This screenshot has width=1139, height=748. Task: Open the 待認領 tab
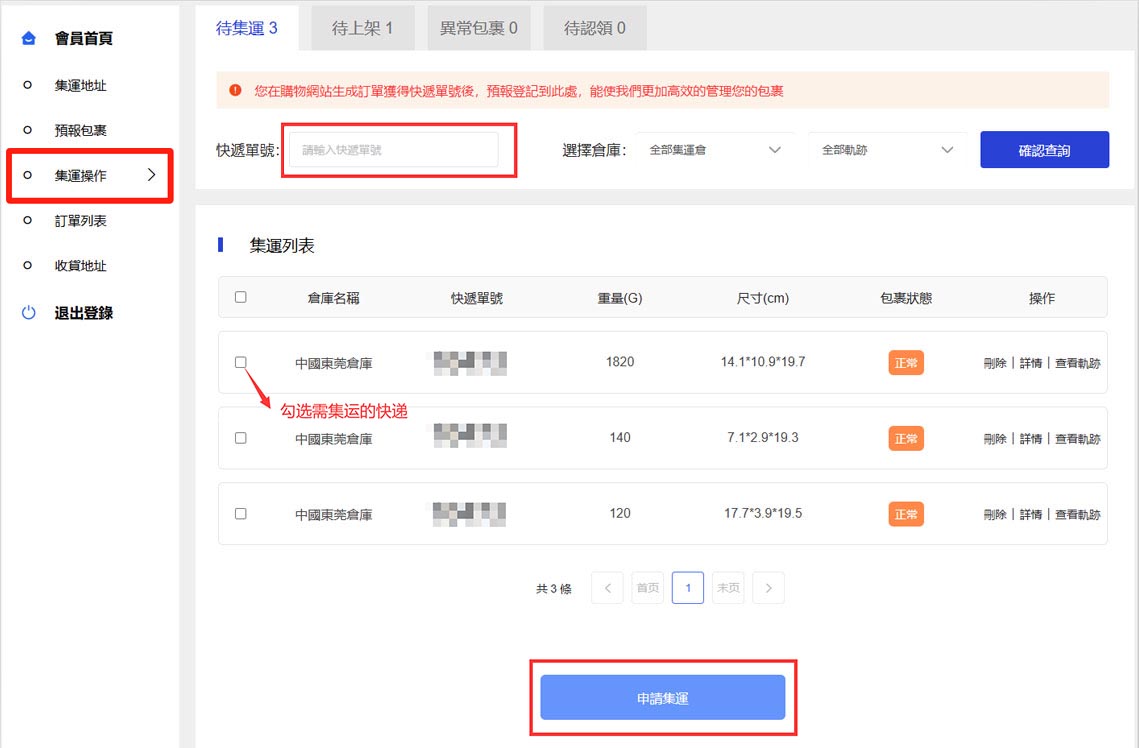[x=594, y=28]
